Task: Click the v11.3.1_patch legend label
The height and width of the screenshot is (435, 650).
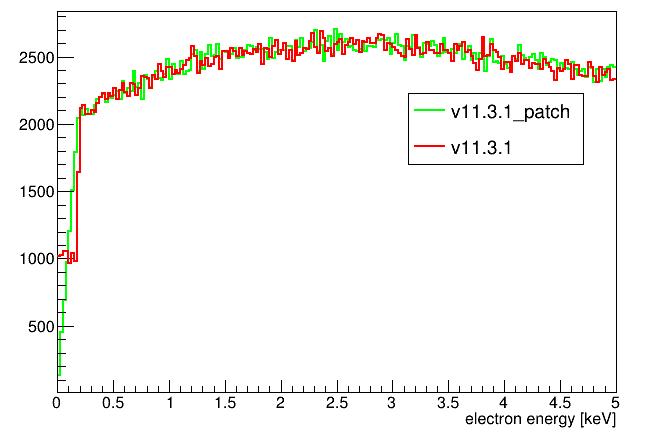Action: click(510, 112)
